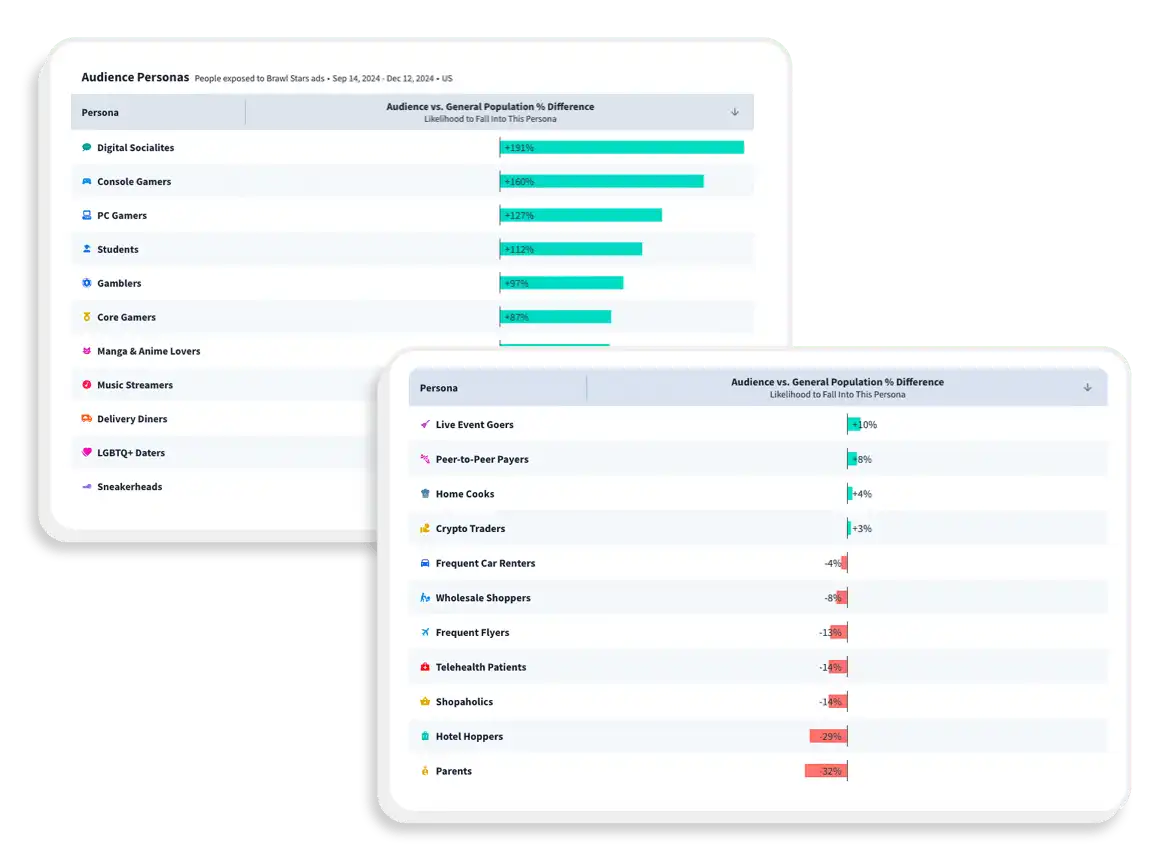This screenshot has height=861, width=1170.
Task: Click the Telehealth Patients medical icon
Action: tap(424, 667)
